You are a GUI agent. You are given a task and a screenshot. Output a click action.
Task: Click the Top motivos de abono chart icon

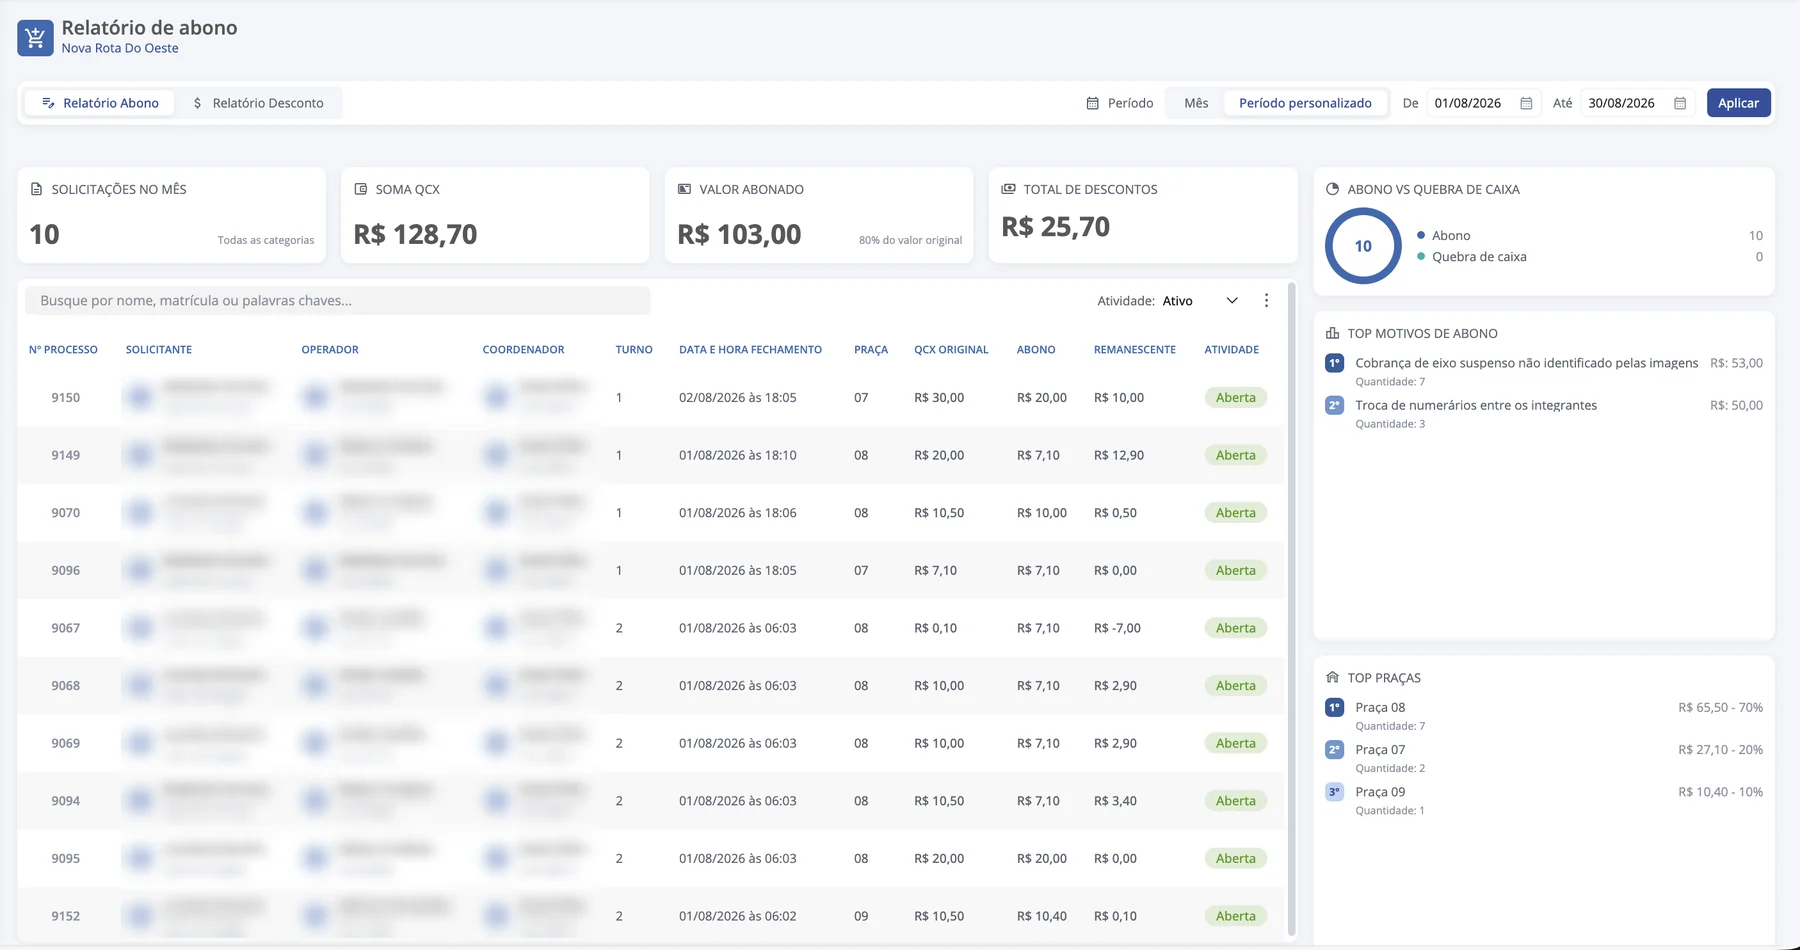coord(1332,333)
